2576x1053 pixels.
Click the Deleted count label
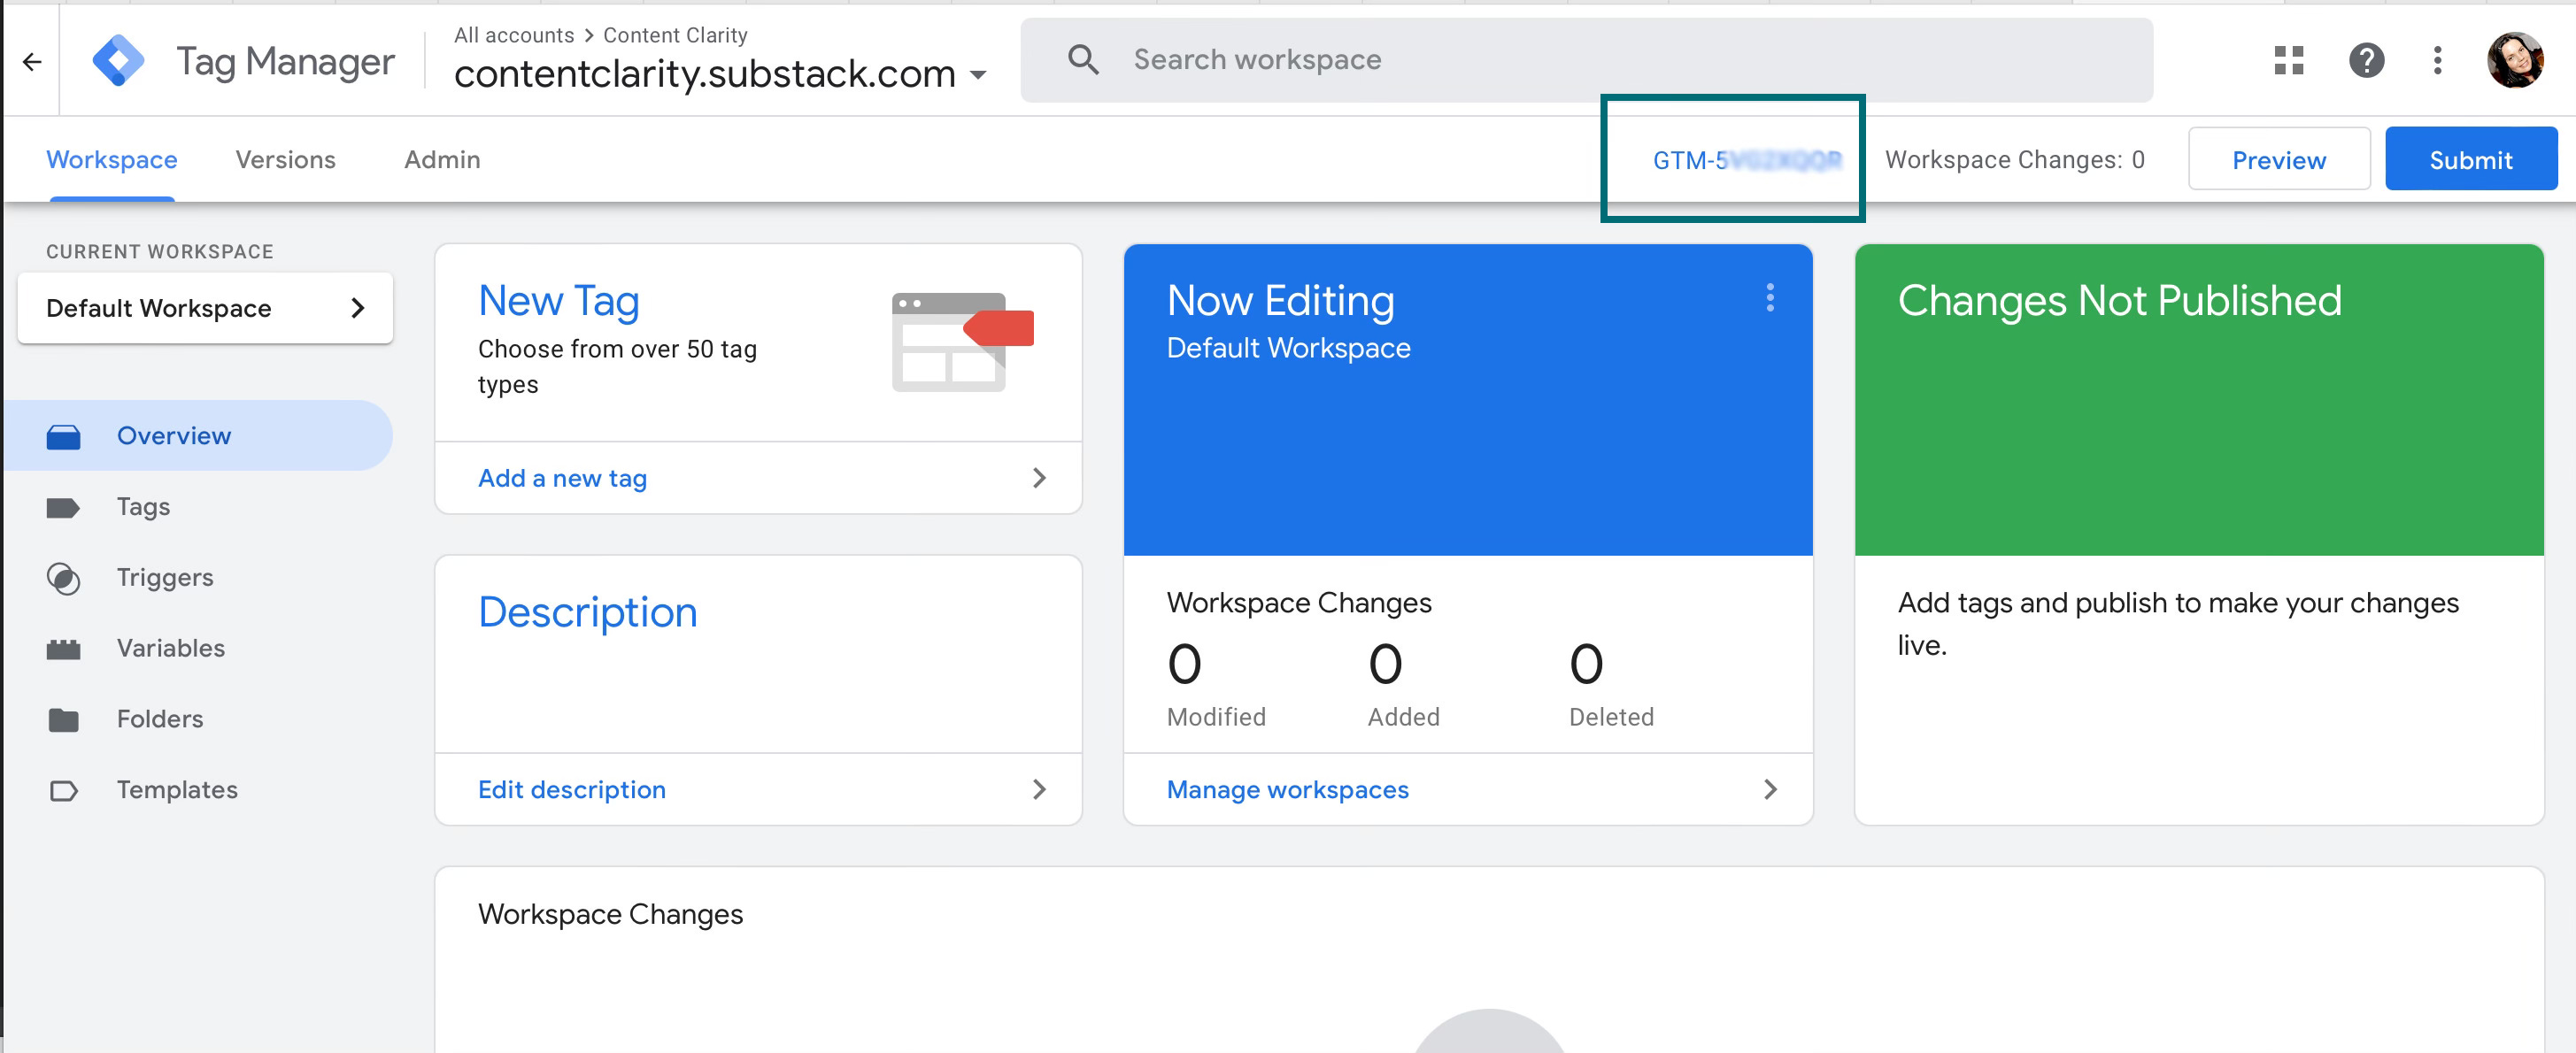tap(1610, 717)
